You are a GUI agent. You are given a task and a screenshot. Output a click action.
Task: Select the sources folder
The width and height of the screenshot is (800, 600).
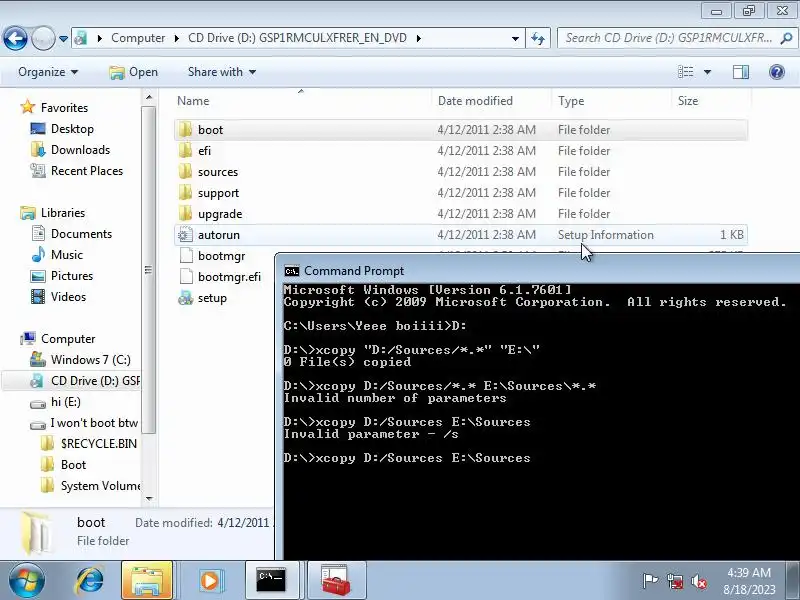[x=461, y=171]
